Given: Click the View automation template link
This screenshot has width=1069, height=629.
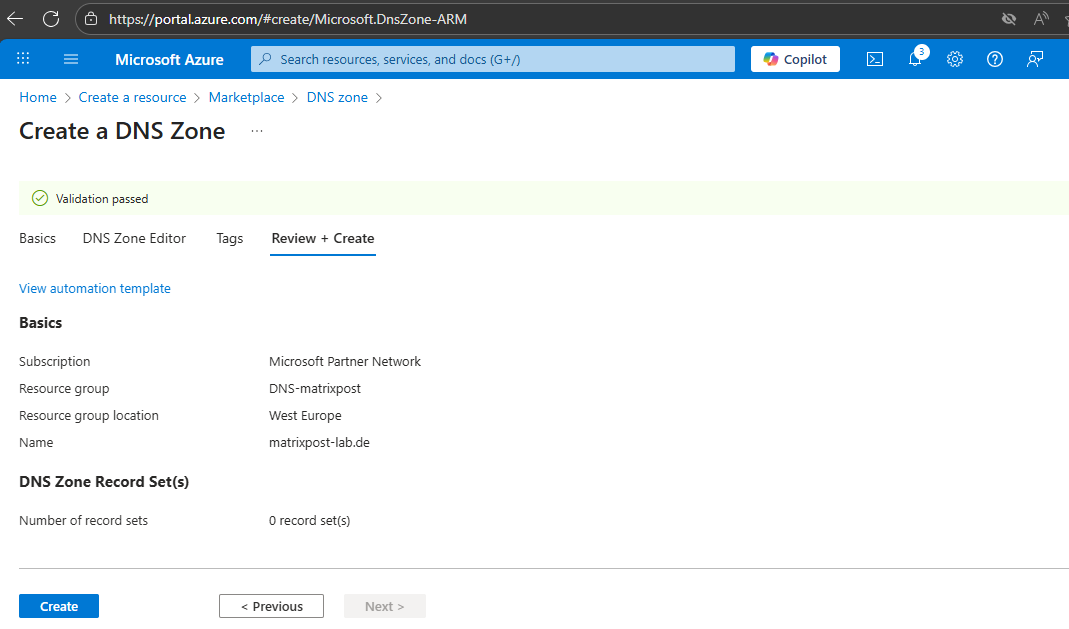Looking at the screenshot, I should click(x=95, y=288).
